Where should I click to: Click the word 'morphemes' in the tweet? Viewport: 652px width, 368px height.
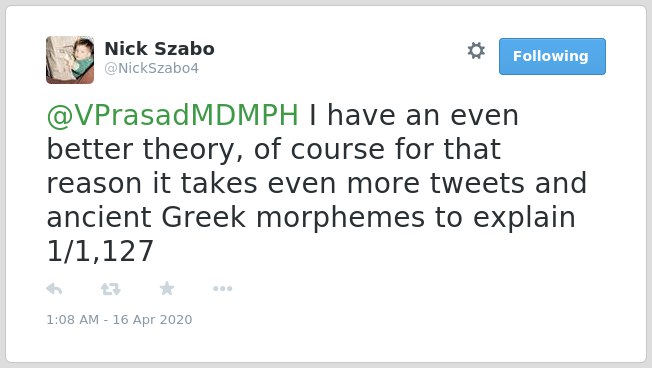coord(340,218)
